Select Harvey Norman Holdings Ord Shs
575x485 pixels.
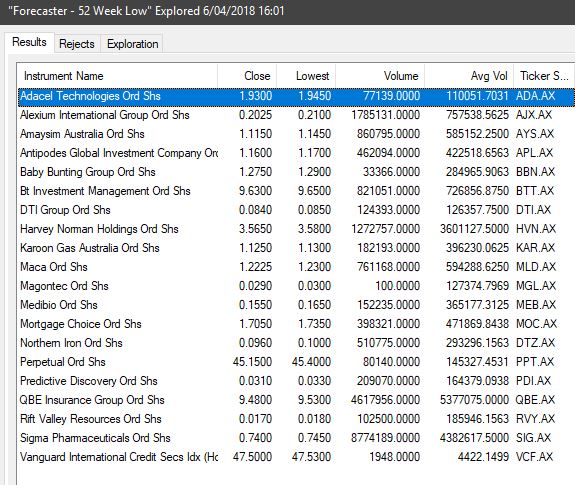296,229
